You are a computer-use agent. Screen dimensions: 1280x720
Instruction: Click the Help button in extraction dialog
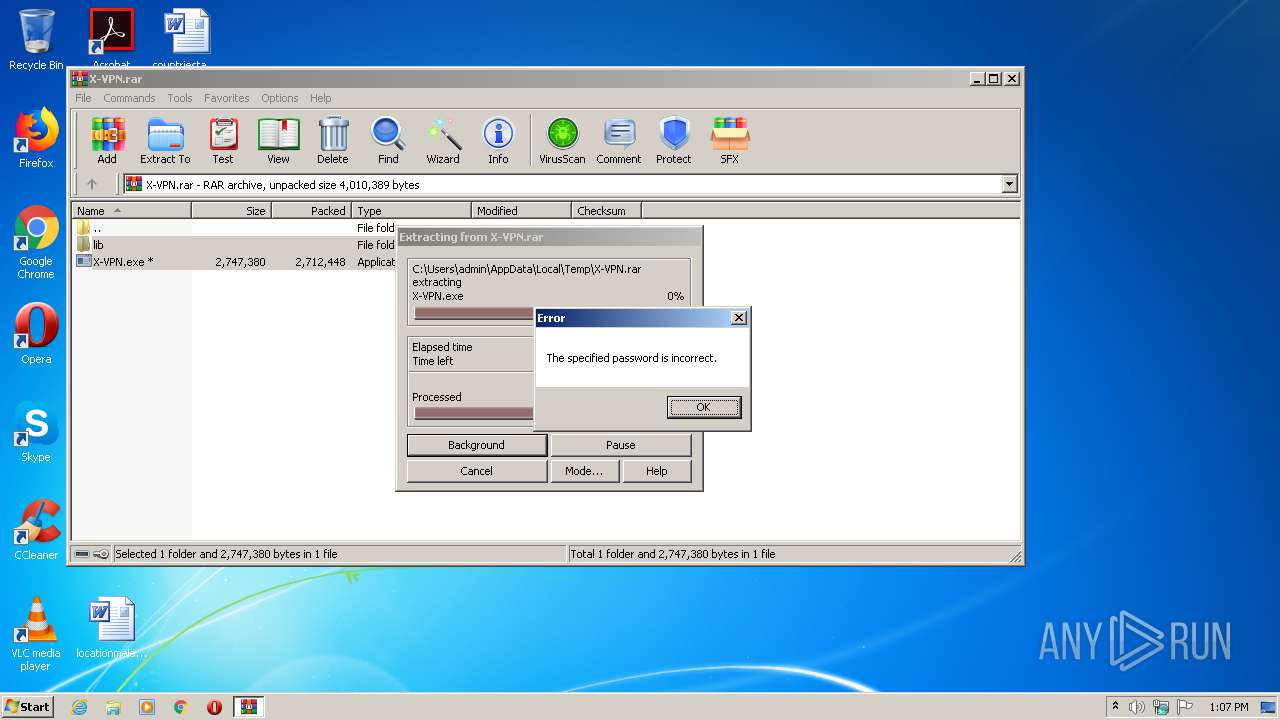point(657,471)
